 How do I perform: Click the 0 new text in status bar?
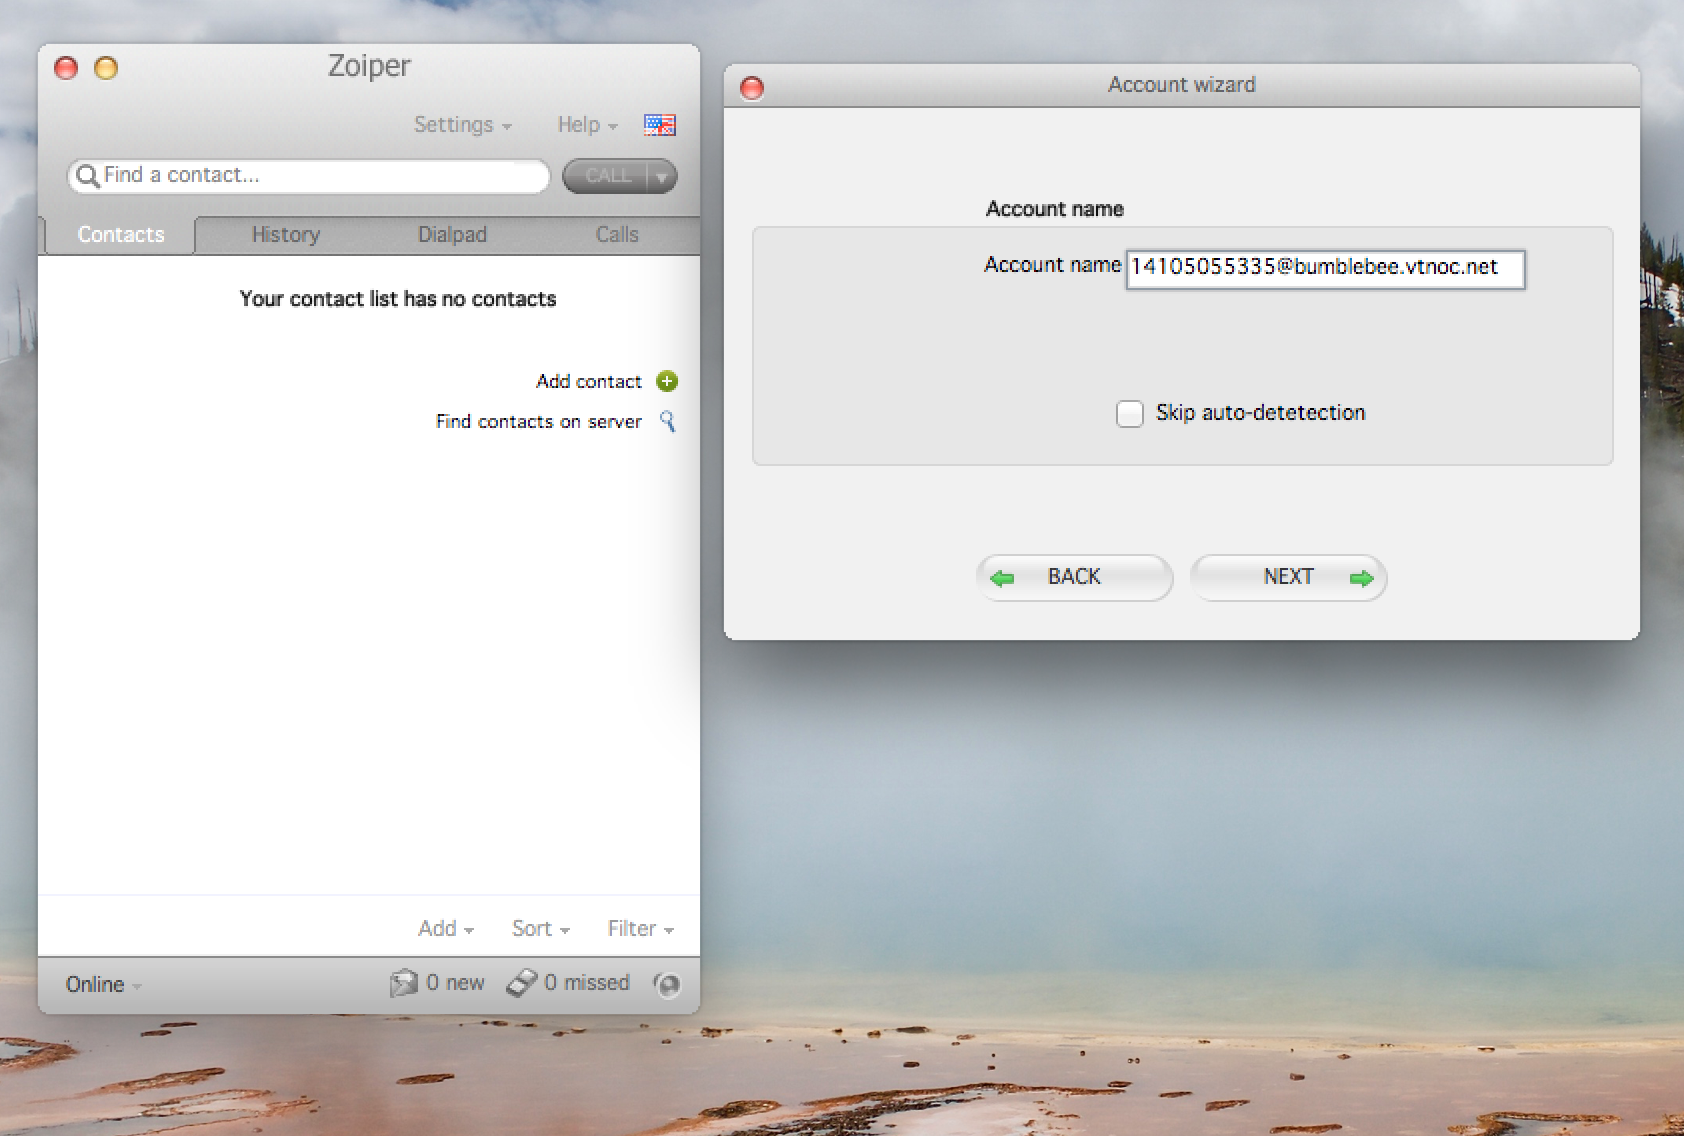click(455, 983)
